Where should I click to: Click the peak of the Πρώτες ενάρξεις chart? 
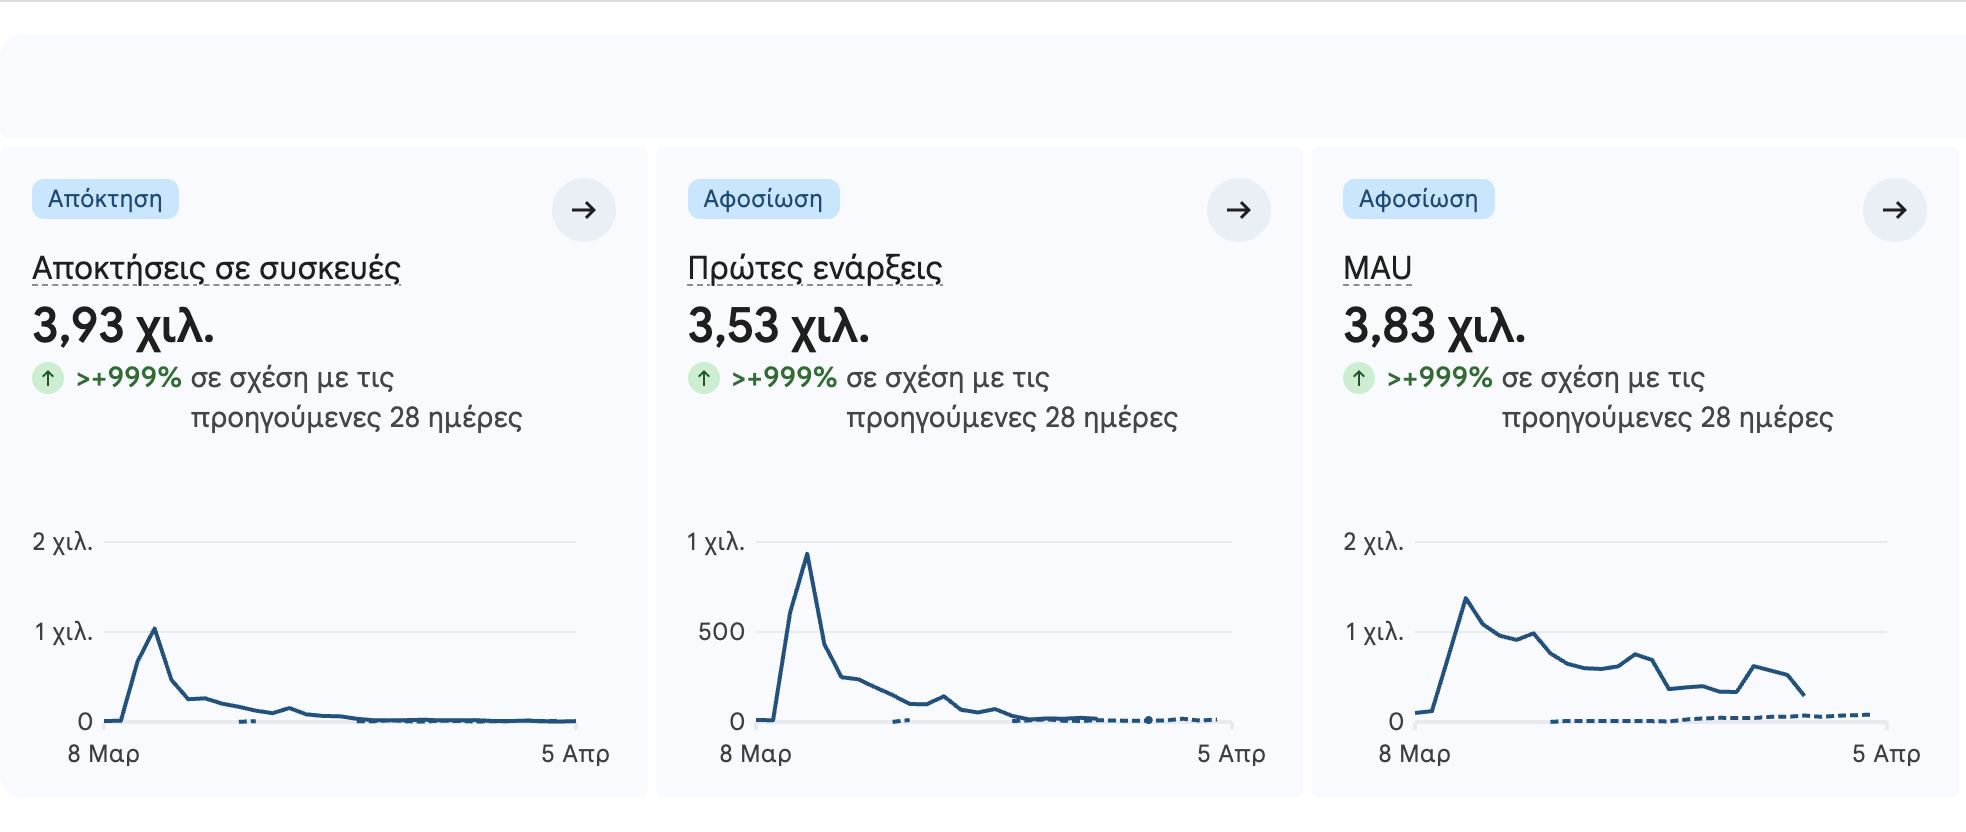(x=807, y=554)
